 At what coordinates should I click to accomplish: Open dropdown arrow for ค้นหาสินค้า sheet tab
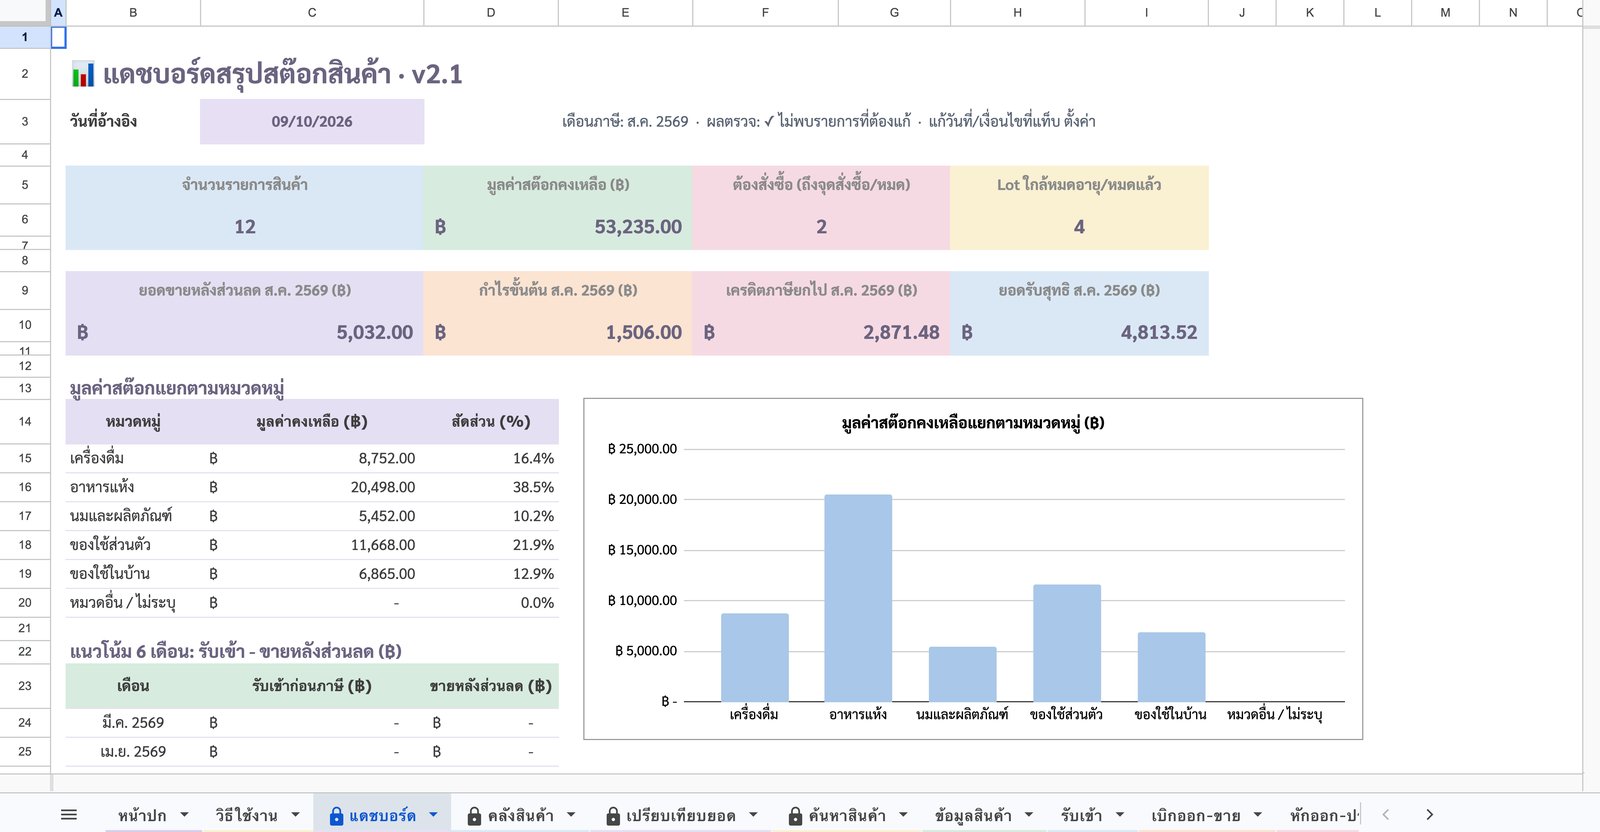point(903,815)
